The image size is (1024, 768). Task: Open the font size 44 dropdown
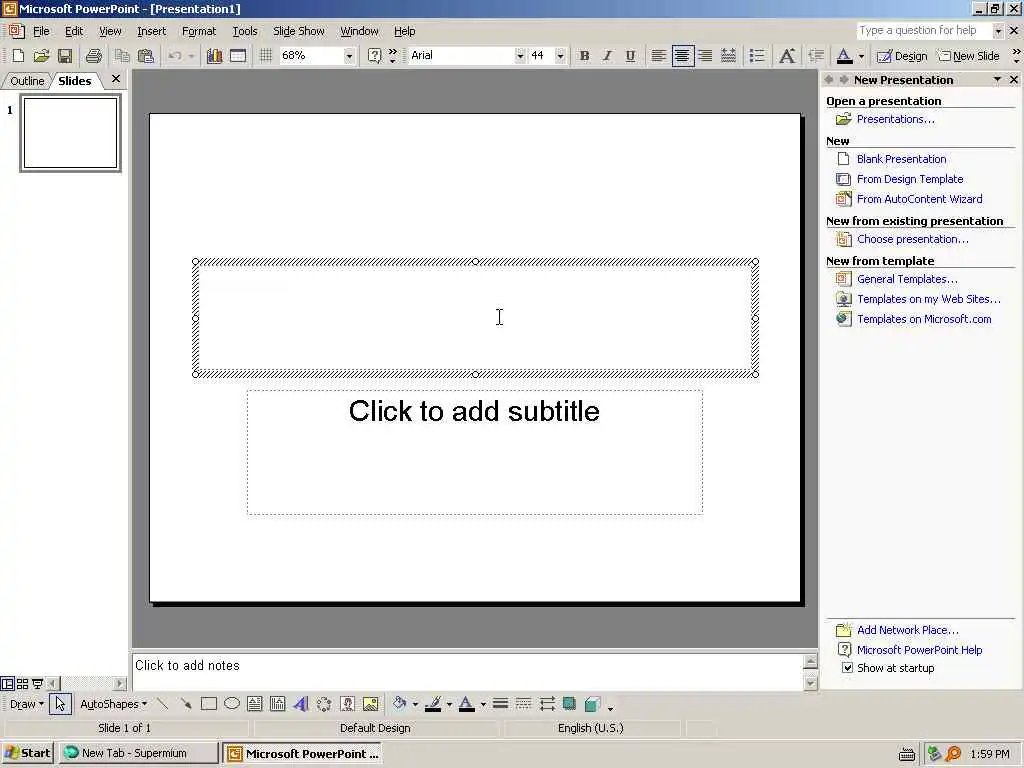click(560, 56)
